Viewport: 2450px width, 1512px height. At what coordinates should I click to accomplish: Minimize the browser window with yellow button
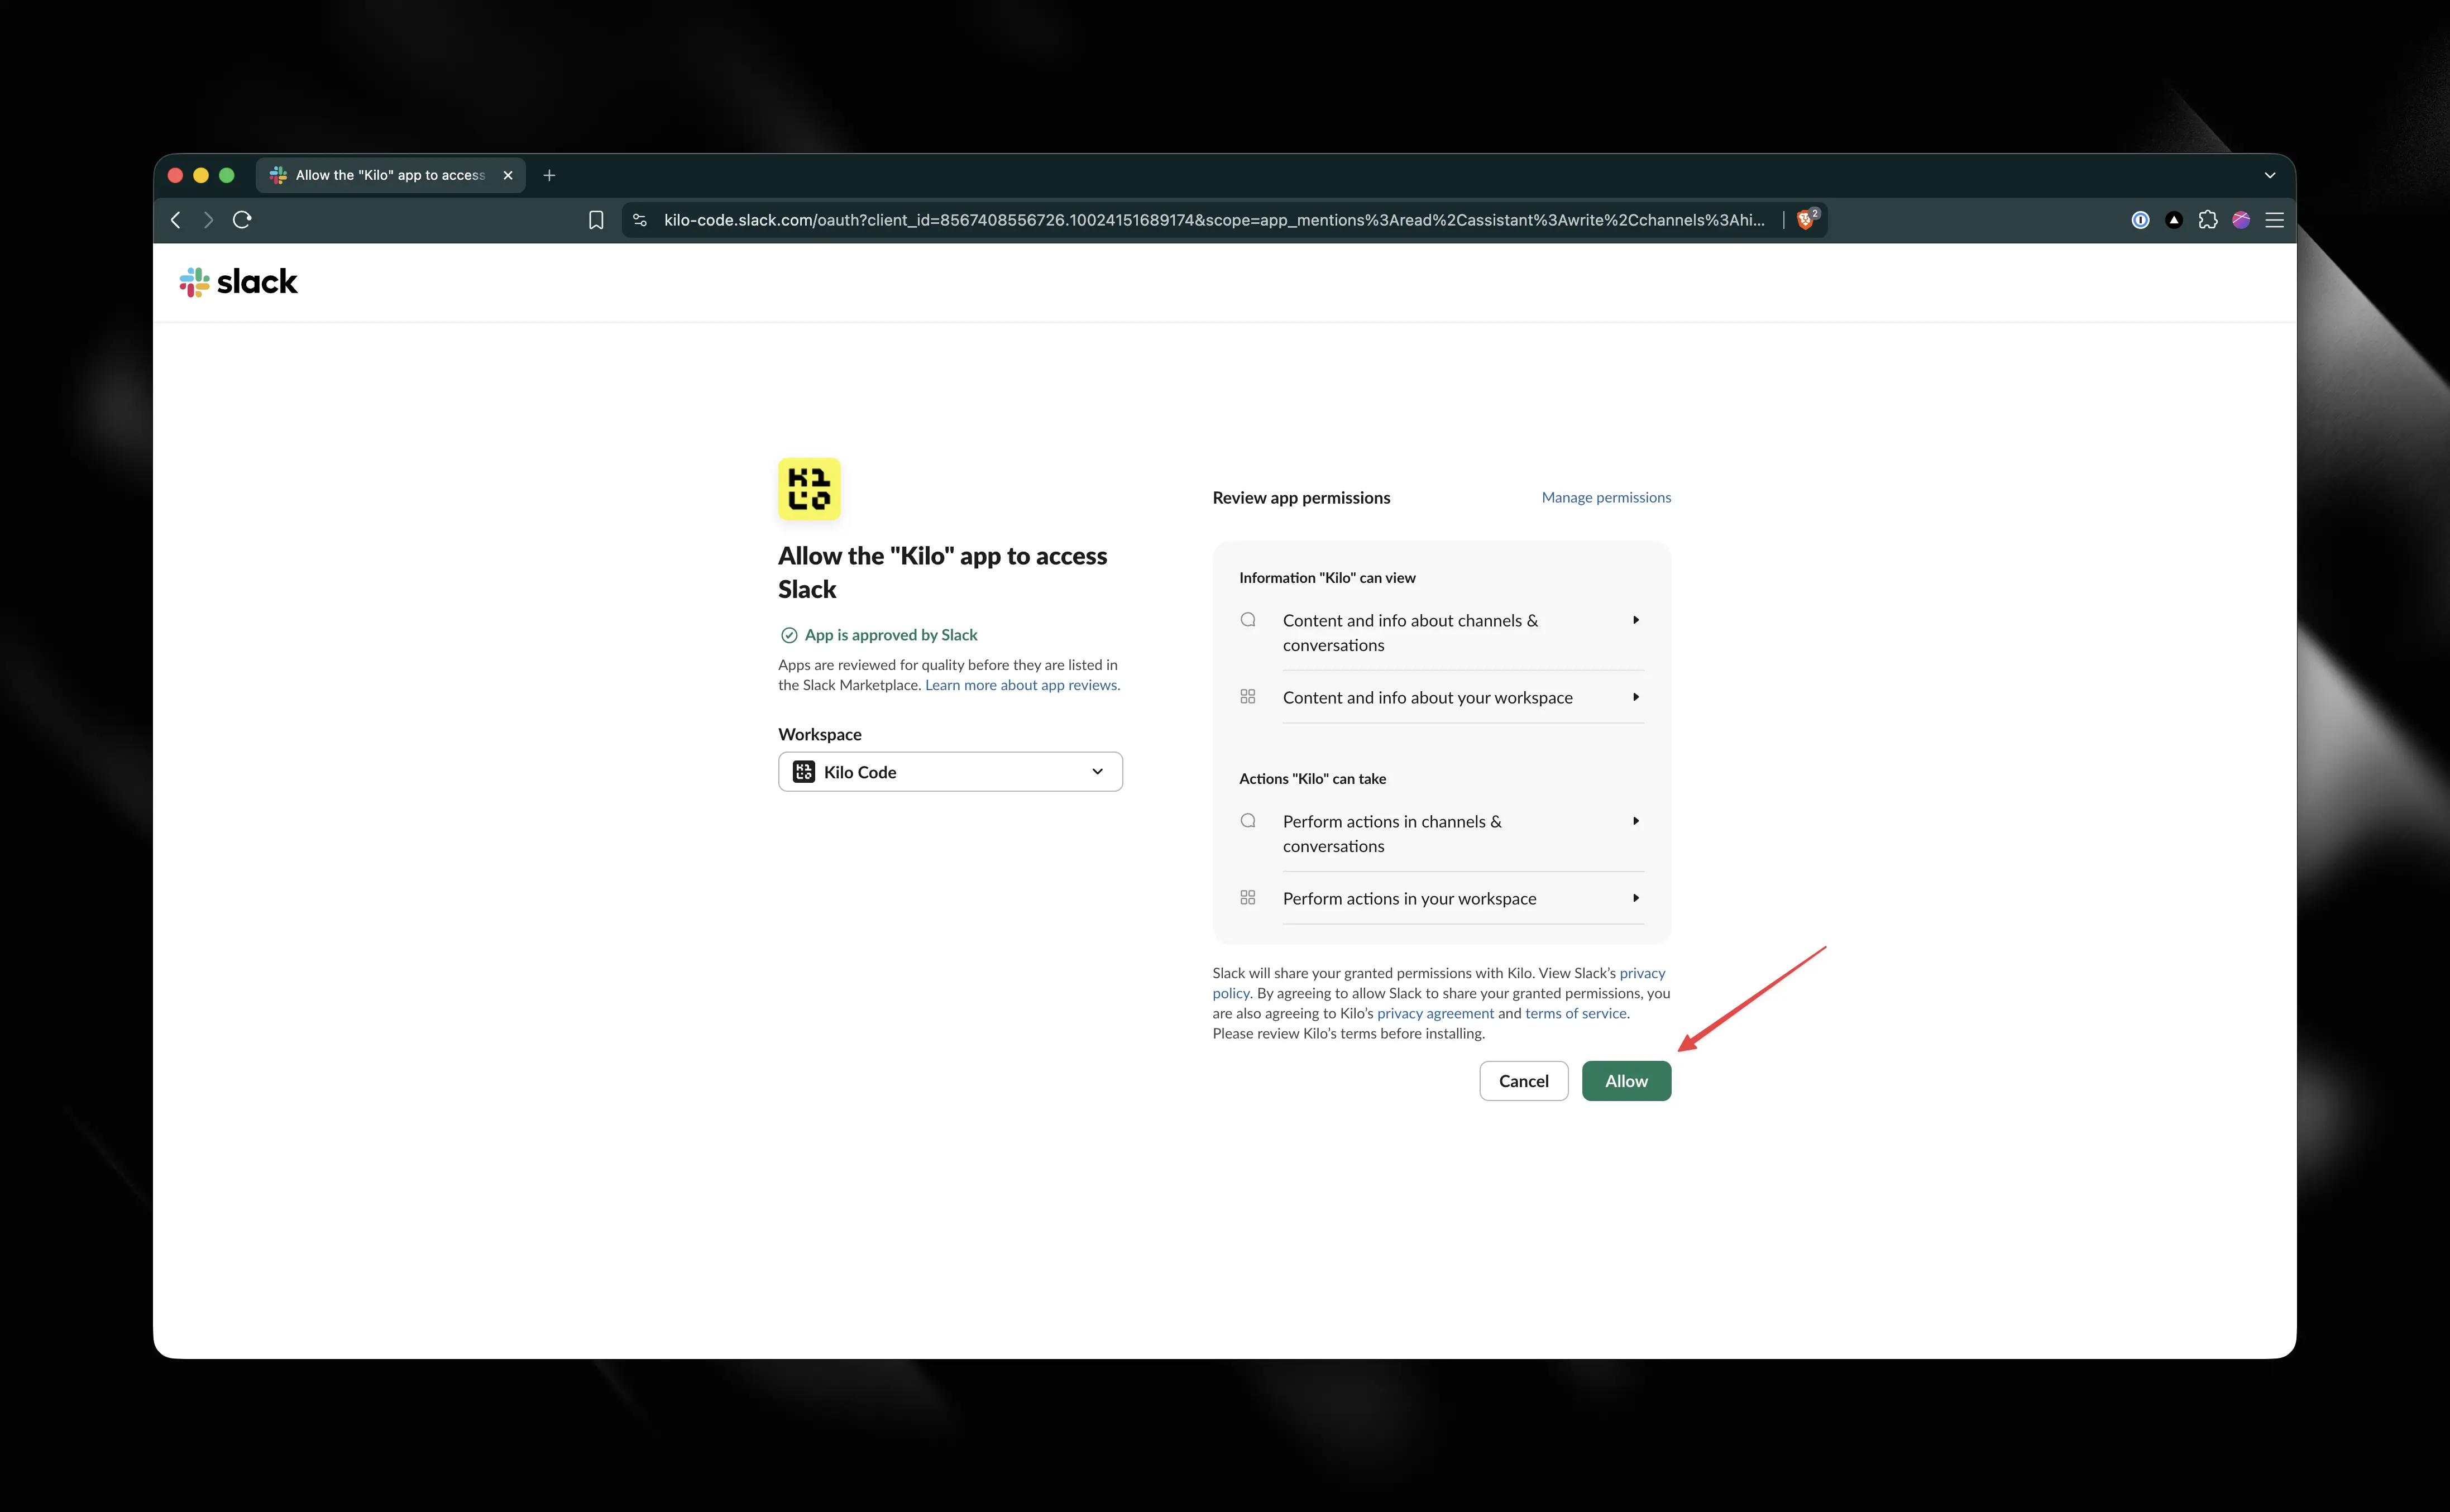[x=201, y=175]
